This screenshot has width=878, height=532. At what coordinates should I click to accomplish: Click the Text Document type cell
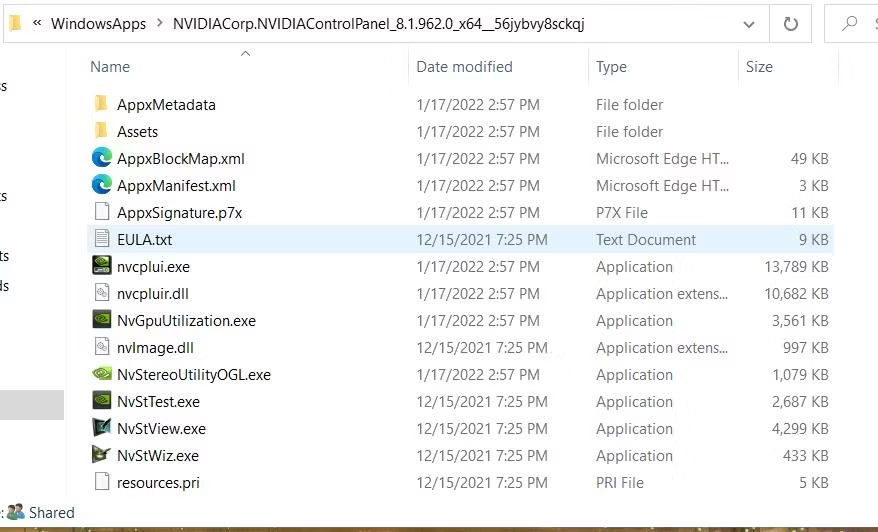[646, 240]
